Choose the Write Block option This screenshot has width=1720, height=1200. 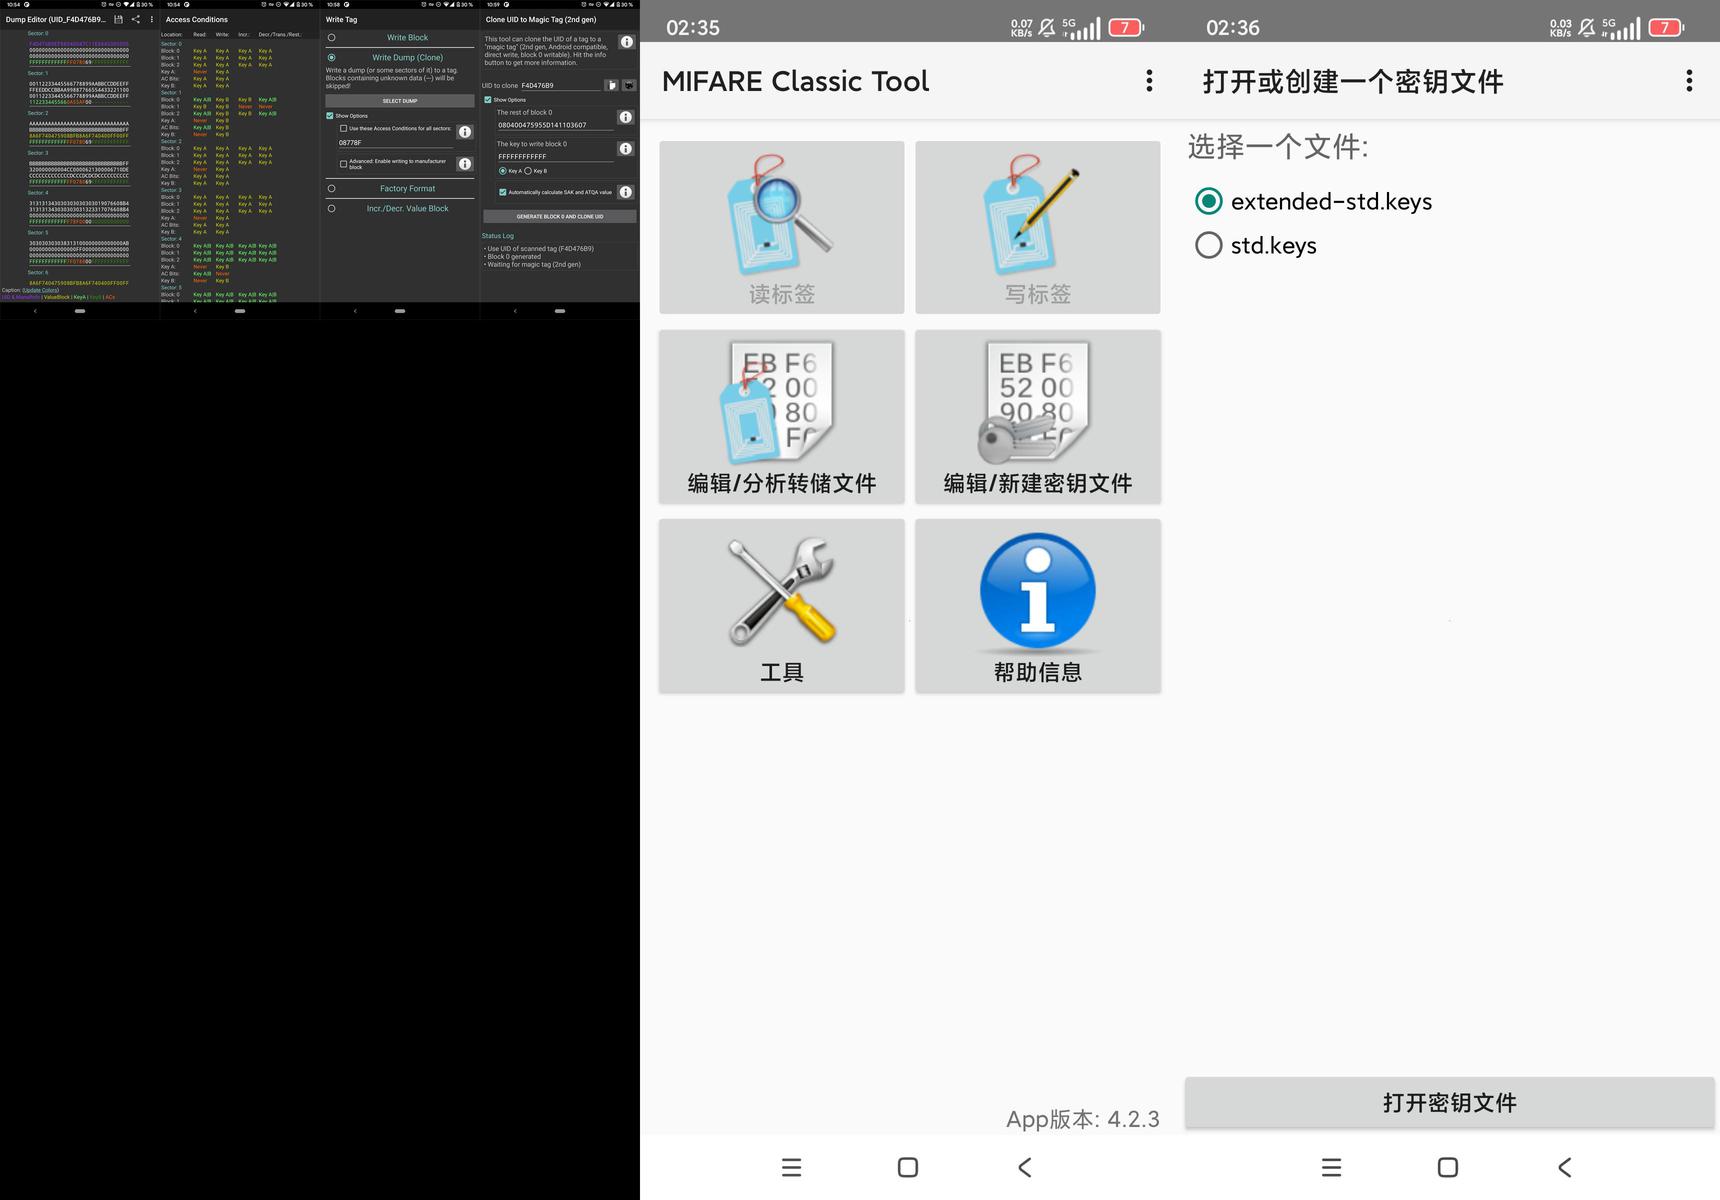tap(332, 38)
